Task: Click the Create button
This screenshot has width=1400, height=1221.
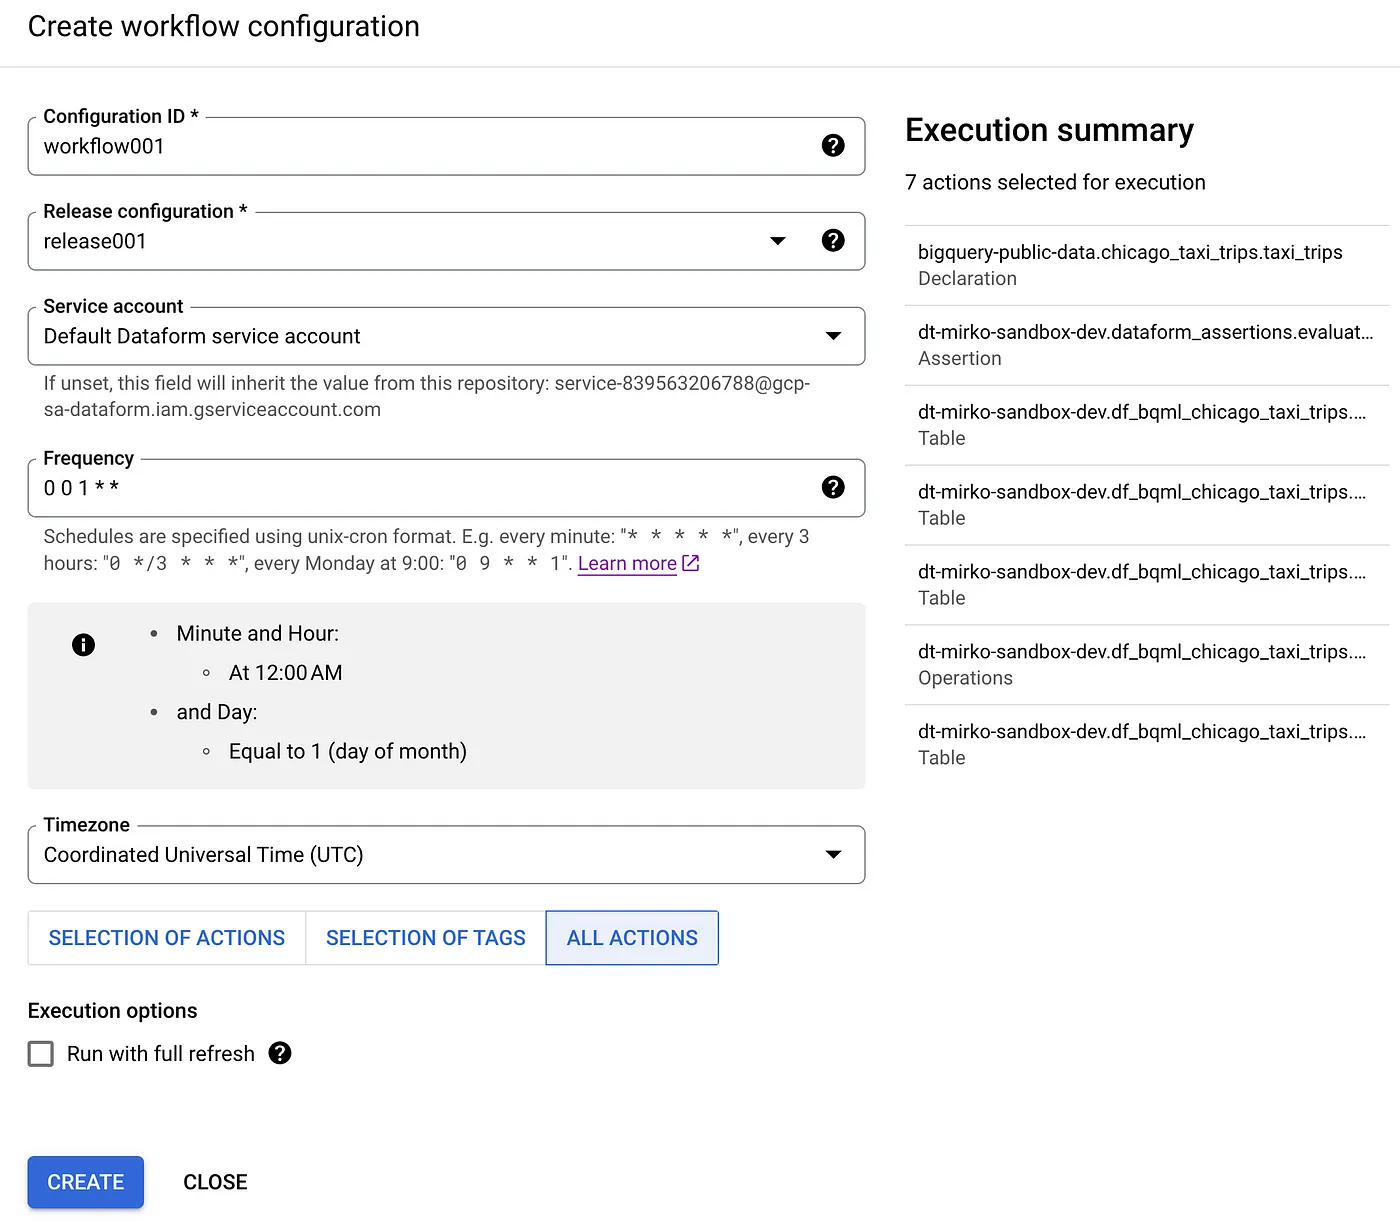Action: point(85,1182)
